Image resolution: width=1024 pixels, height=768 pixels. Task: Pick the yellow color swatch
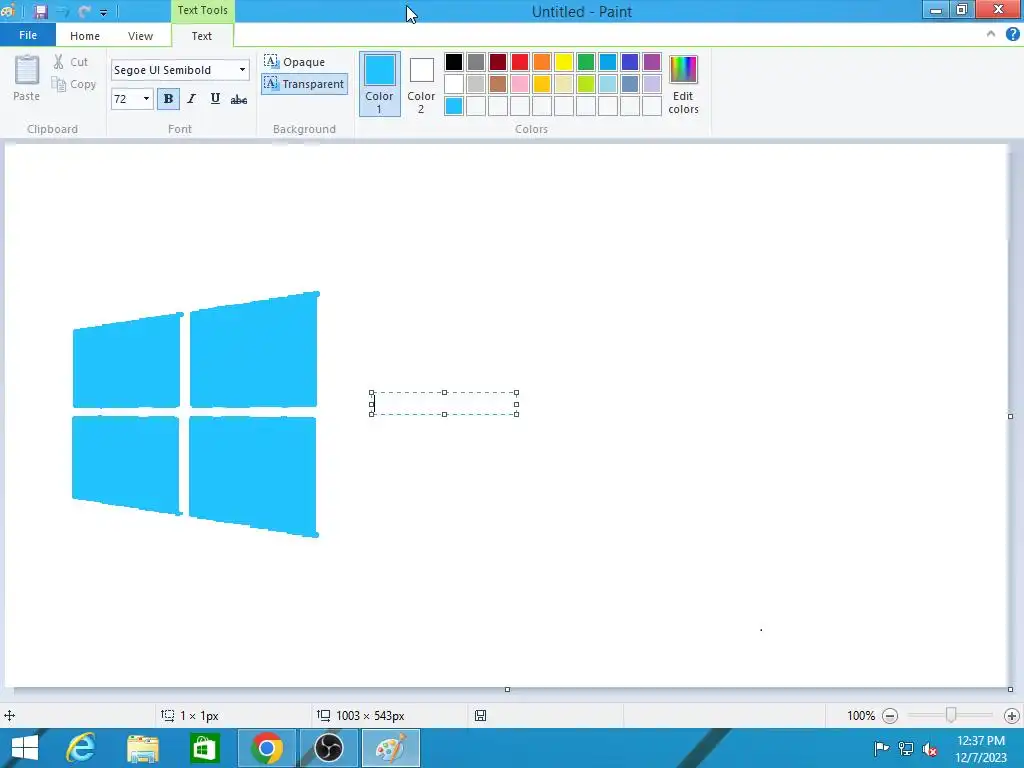point(564,62)
